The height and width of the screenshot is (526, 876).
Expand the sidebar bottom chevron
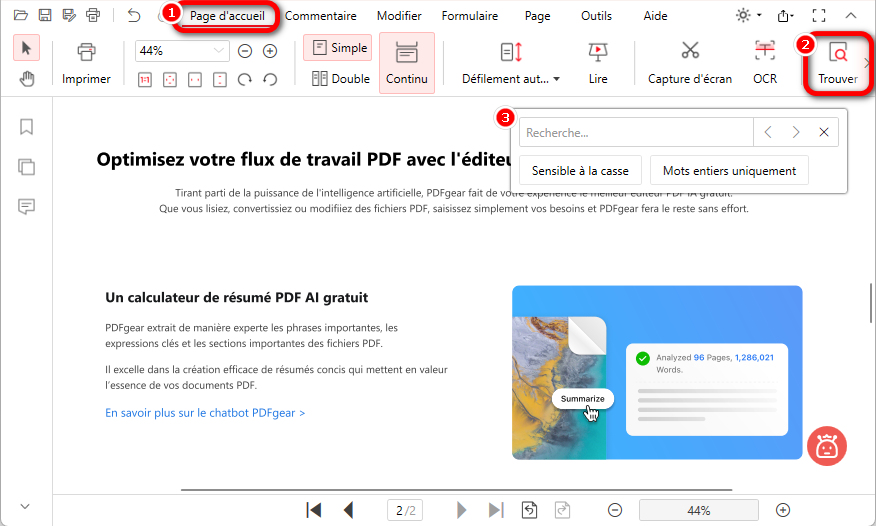pos(25,506)
